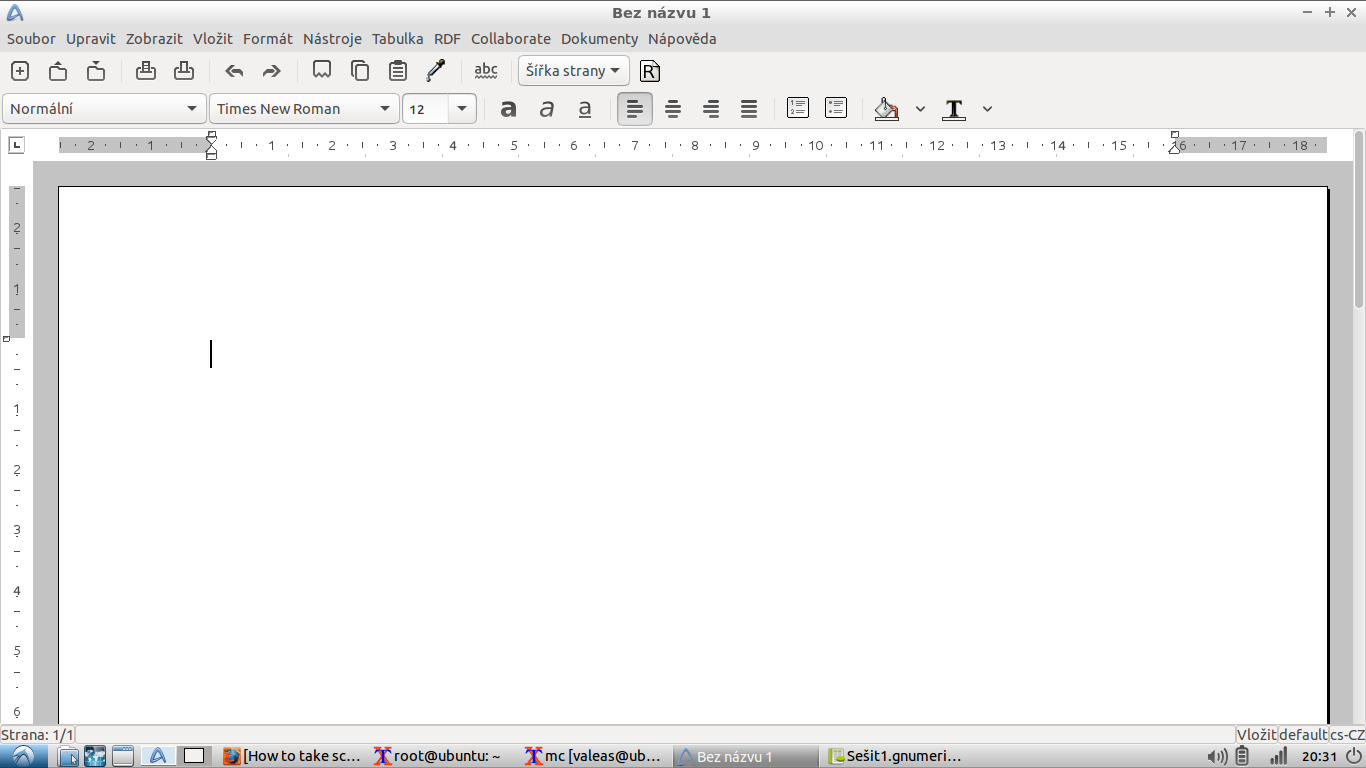Screen dimensions: 1366x768
Task: Justify the paragraph
Action: (749, 109)
